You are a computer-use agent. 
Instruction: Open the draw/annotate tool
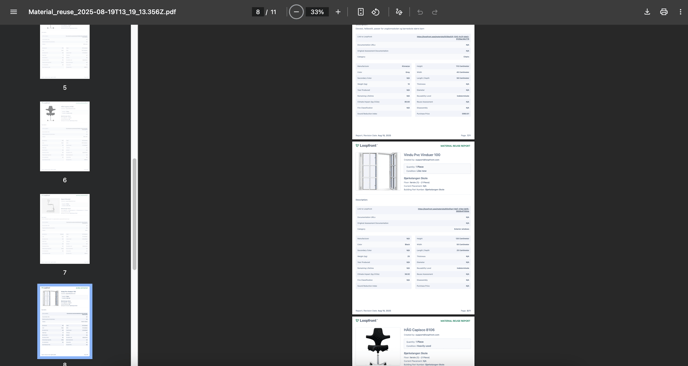click(399, 12)
